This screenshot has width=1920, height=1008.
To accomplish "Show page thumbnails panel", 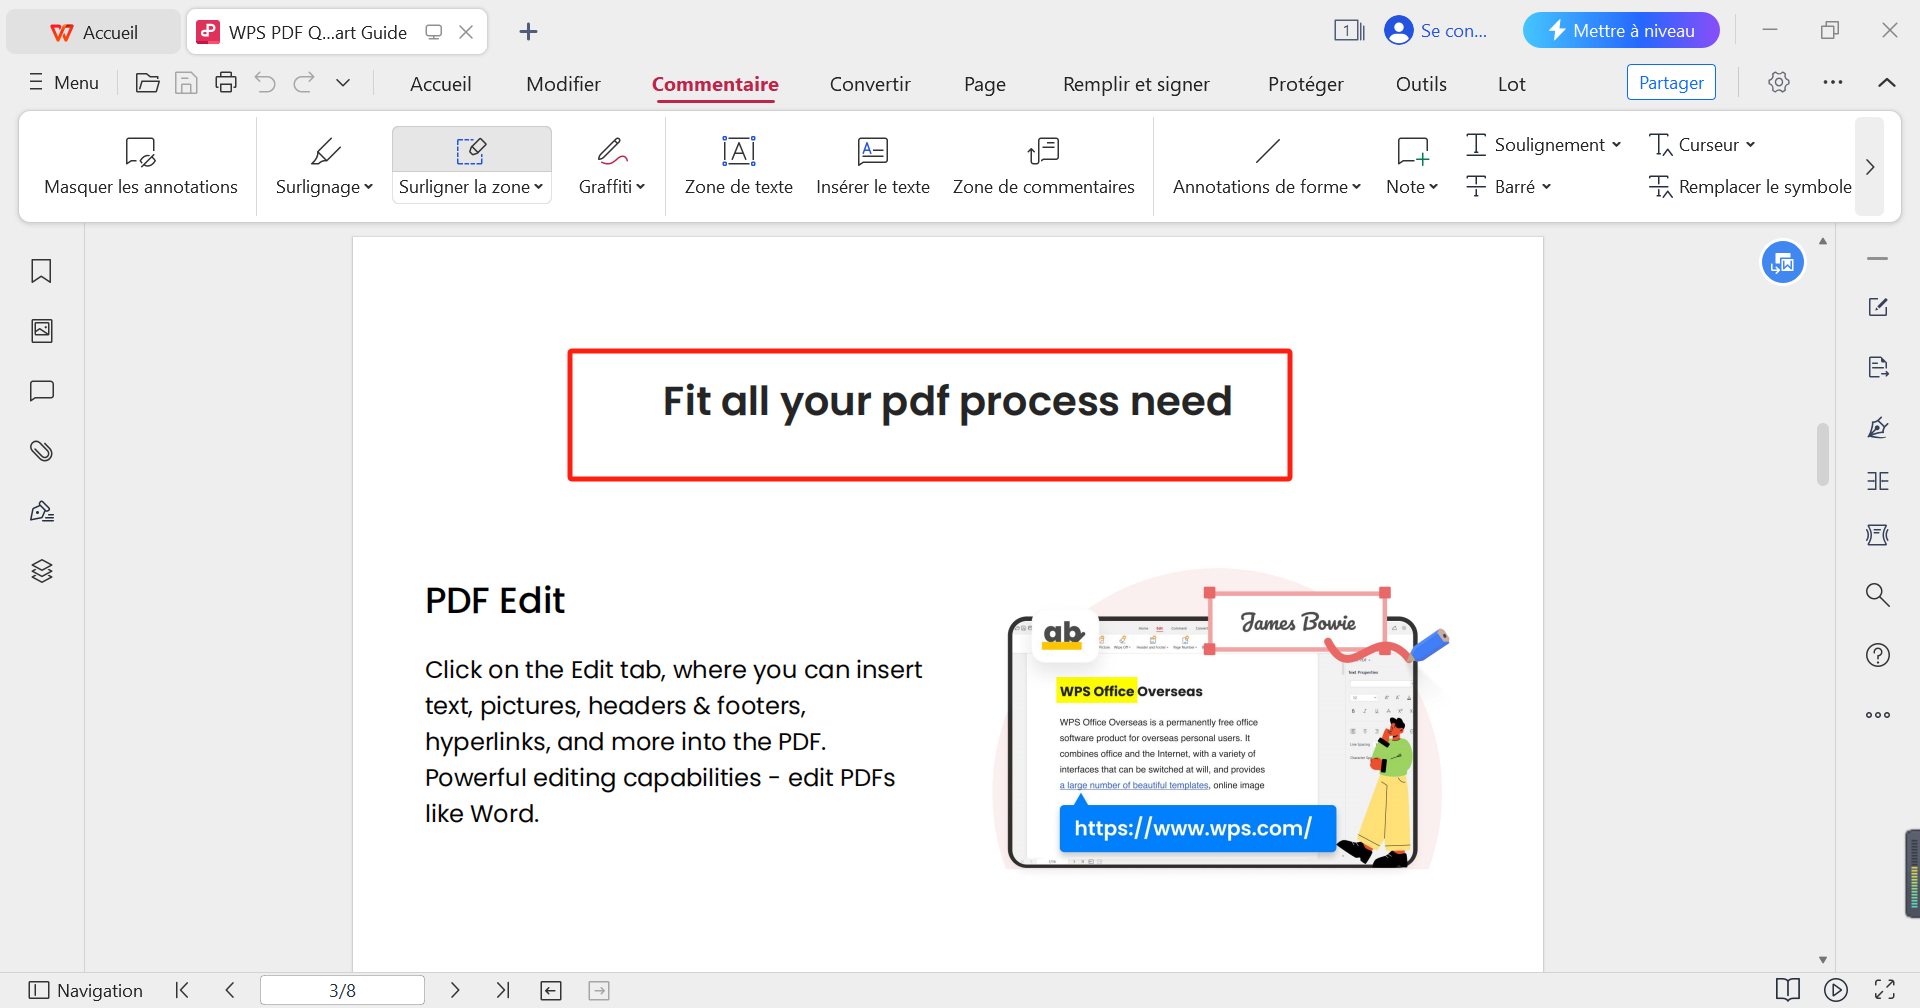I will coord(41,331).
